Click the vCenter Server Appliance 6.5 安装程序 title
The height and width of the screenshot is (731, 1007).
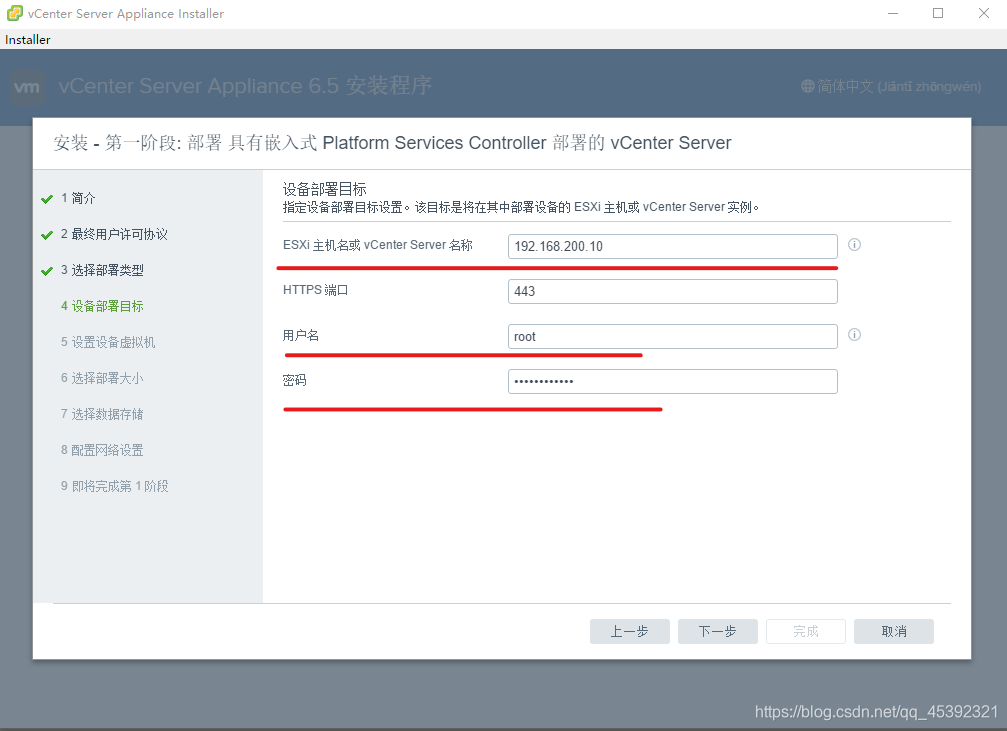(x=245, y=85)
